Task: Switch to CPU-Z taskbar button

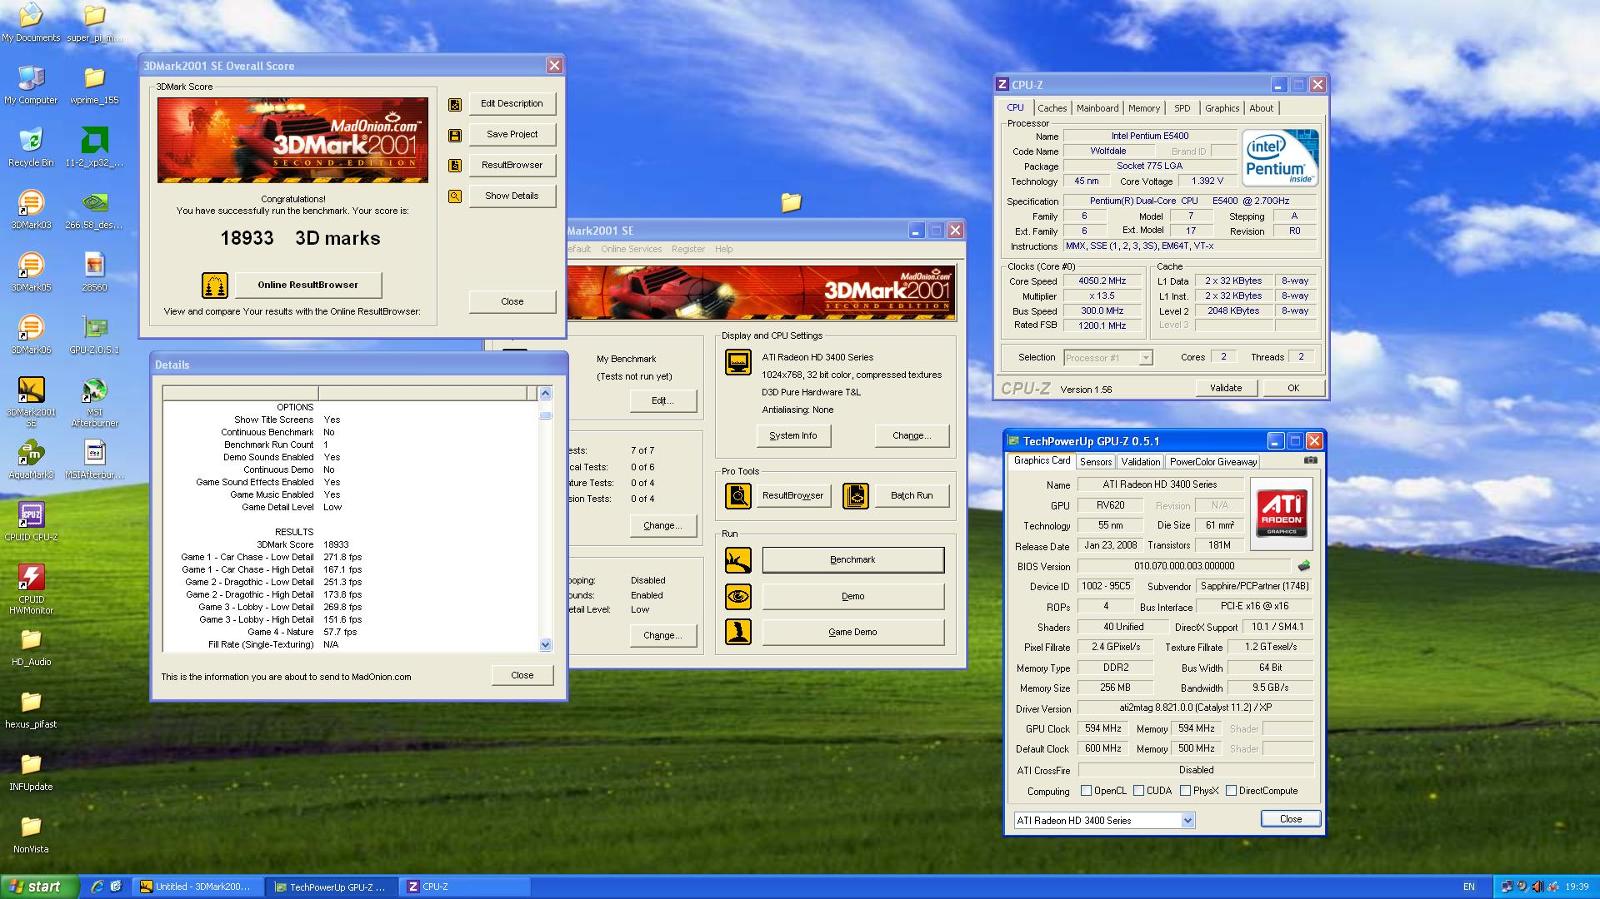Action: point(463,887)
